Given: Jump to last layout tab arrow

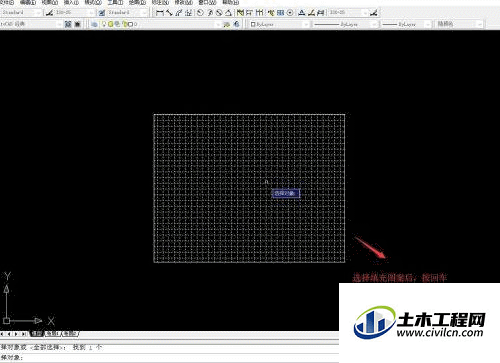Looking at the screenshot, I should 23,334.
